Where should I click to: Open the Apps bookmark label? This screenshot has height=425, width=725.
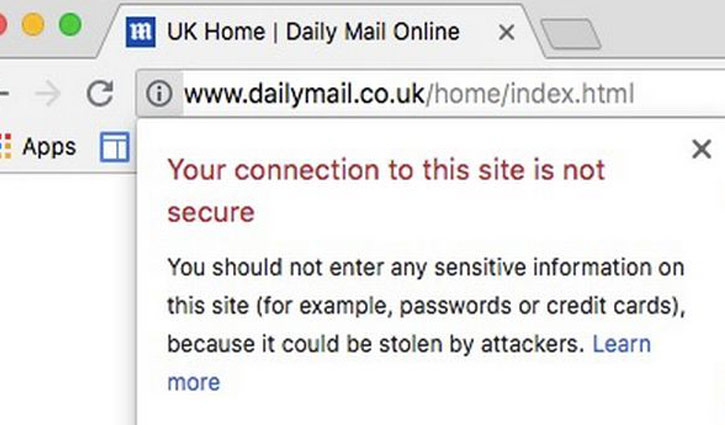pos(49,148)
